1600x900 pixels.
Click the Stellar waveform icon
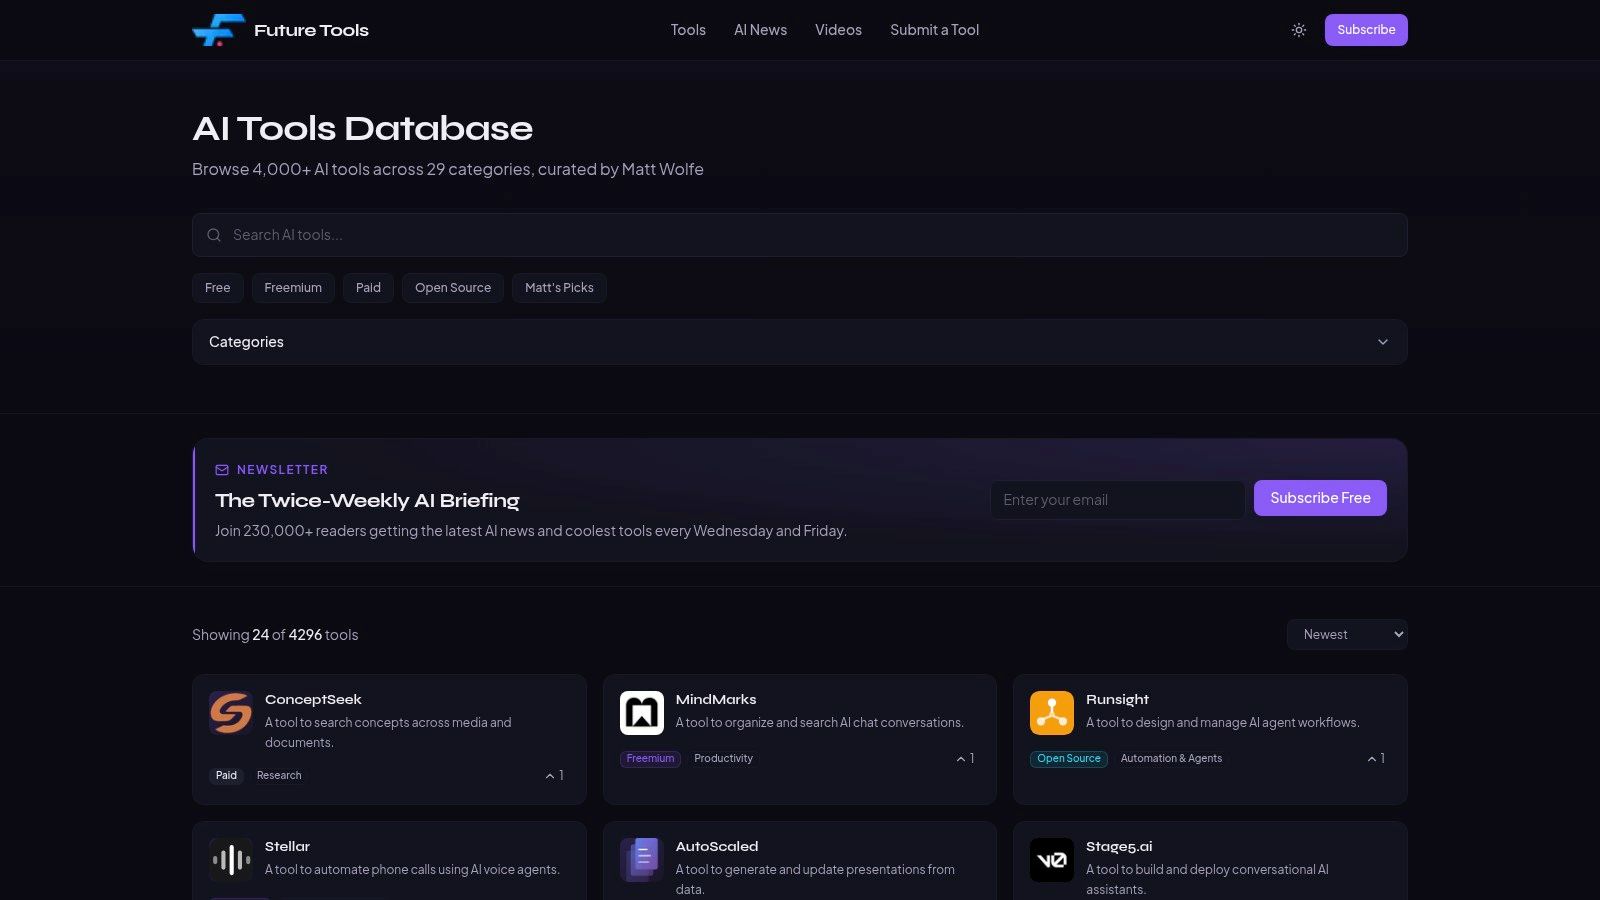[x=230, y=859]
